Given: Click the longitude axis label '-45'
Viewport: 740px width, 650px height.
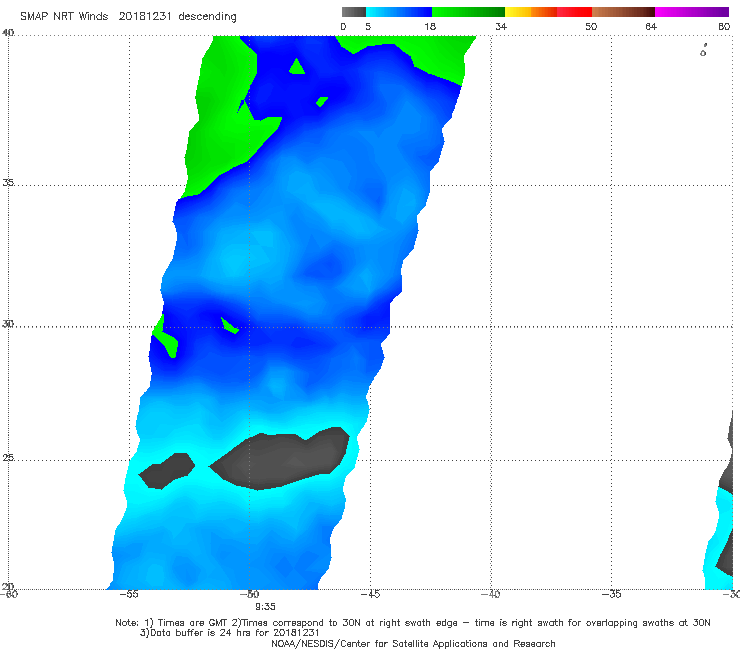Looking at the screenshot, I should (x=370, y=594).
